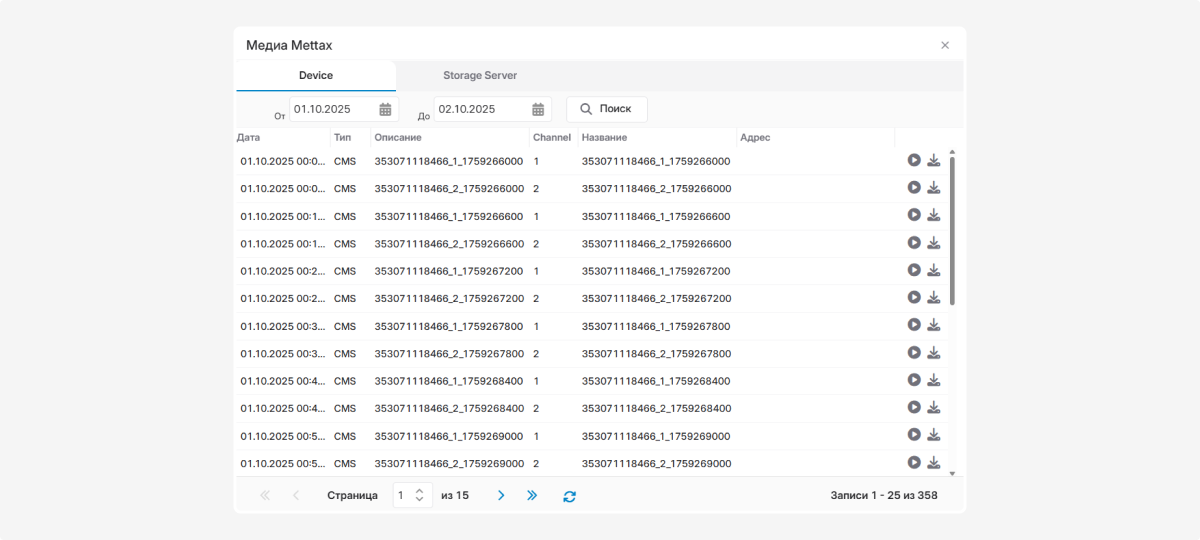1200x540 pixels.
Task: Sort by the Дата column header
Action: click(x=249, y=137)
